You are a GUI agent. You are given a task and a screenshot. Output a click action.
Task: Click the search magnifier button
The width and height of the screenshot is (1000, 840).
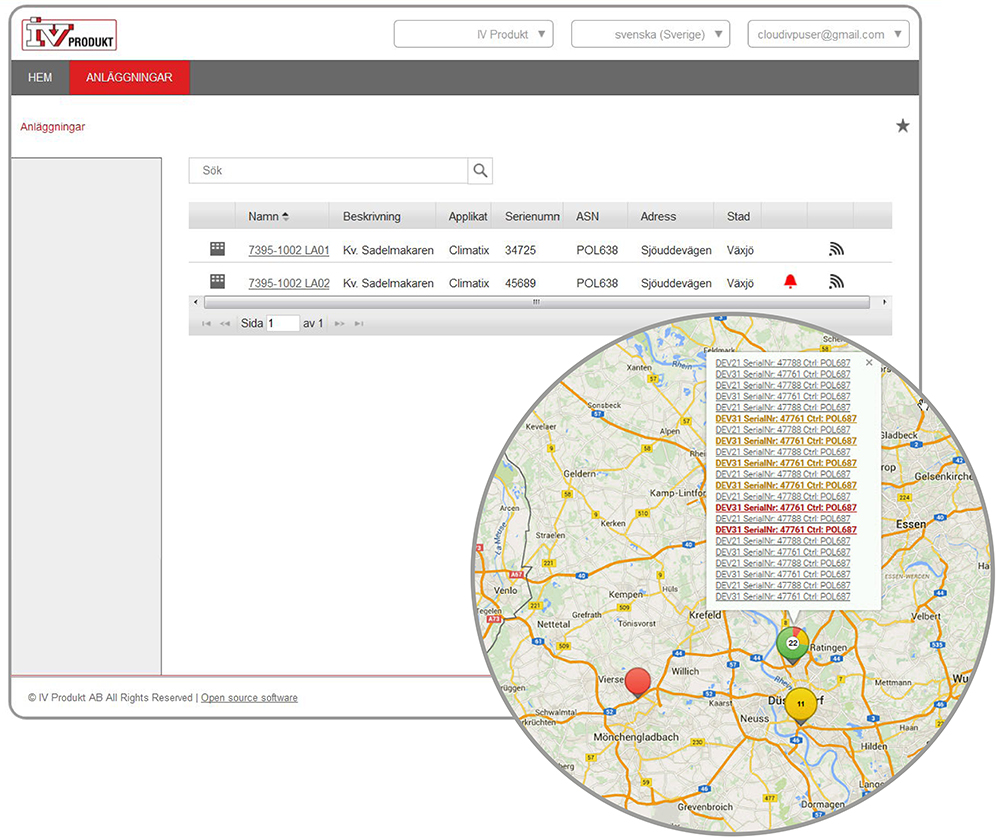(480, 171)
